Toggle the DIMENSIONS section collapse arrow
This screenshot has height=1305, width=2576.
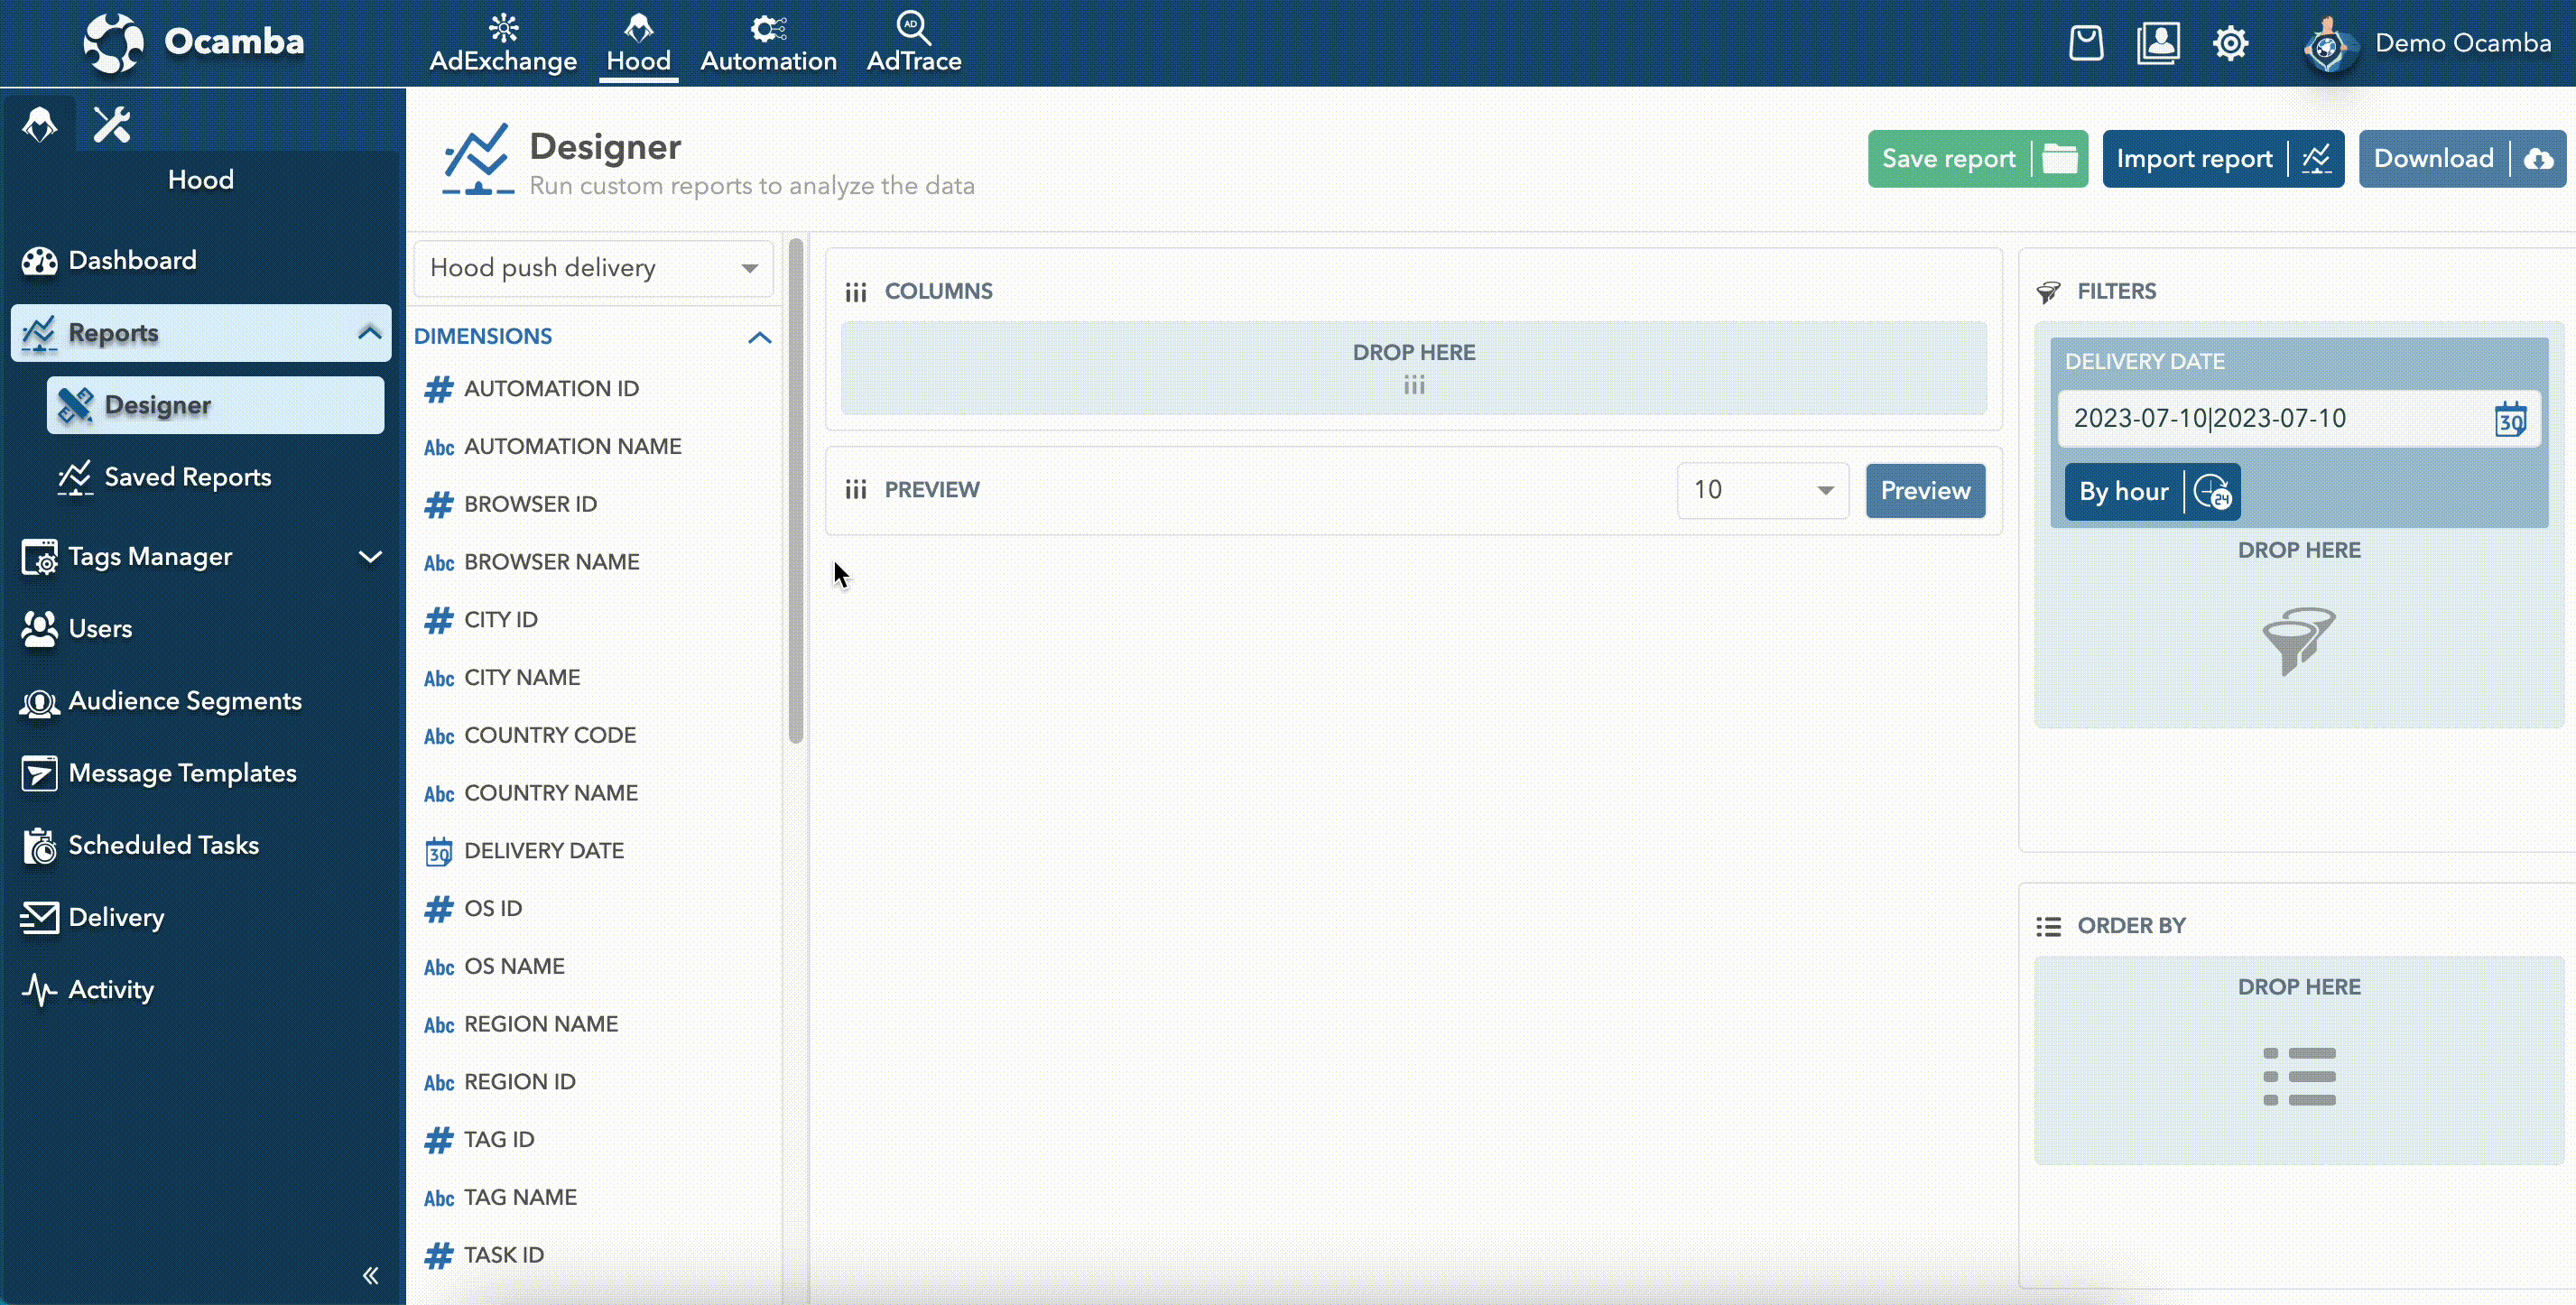point(757,337)
